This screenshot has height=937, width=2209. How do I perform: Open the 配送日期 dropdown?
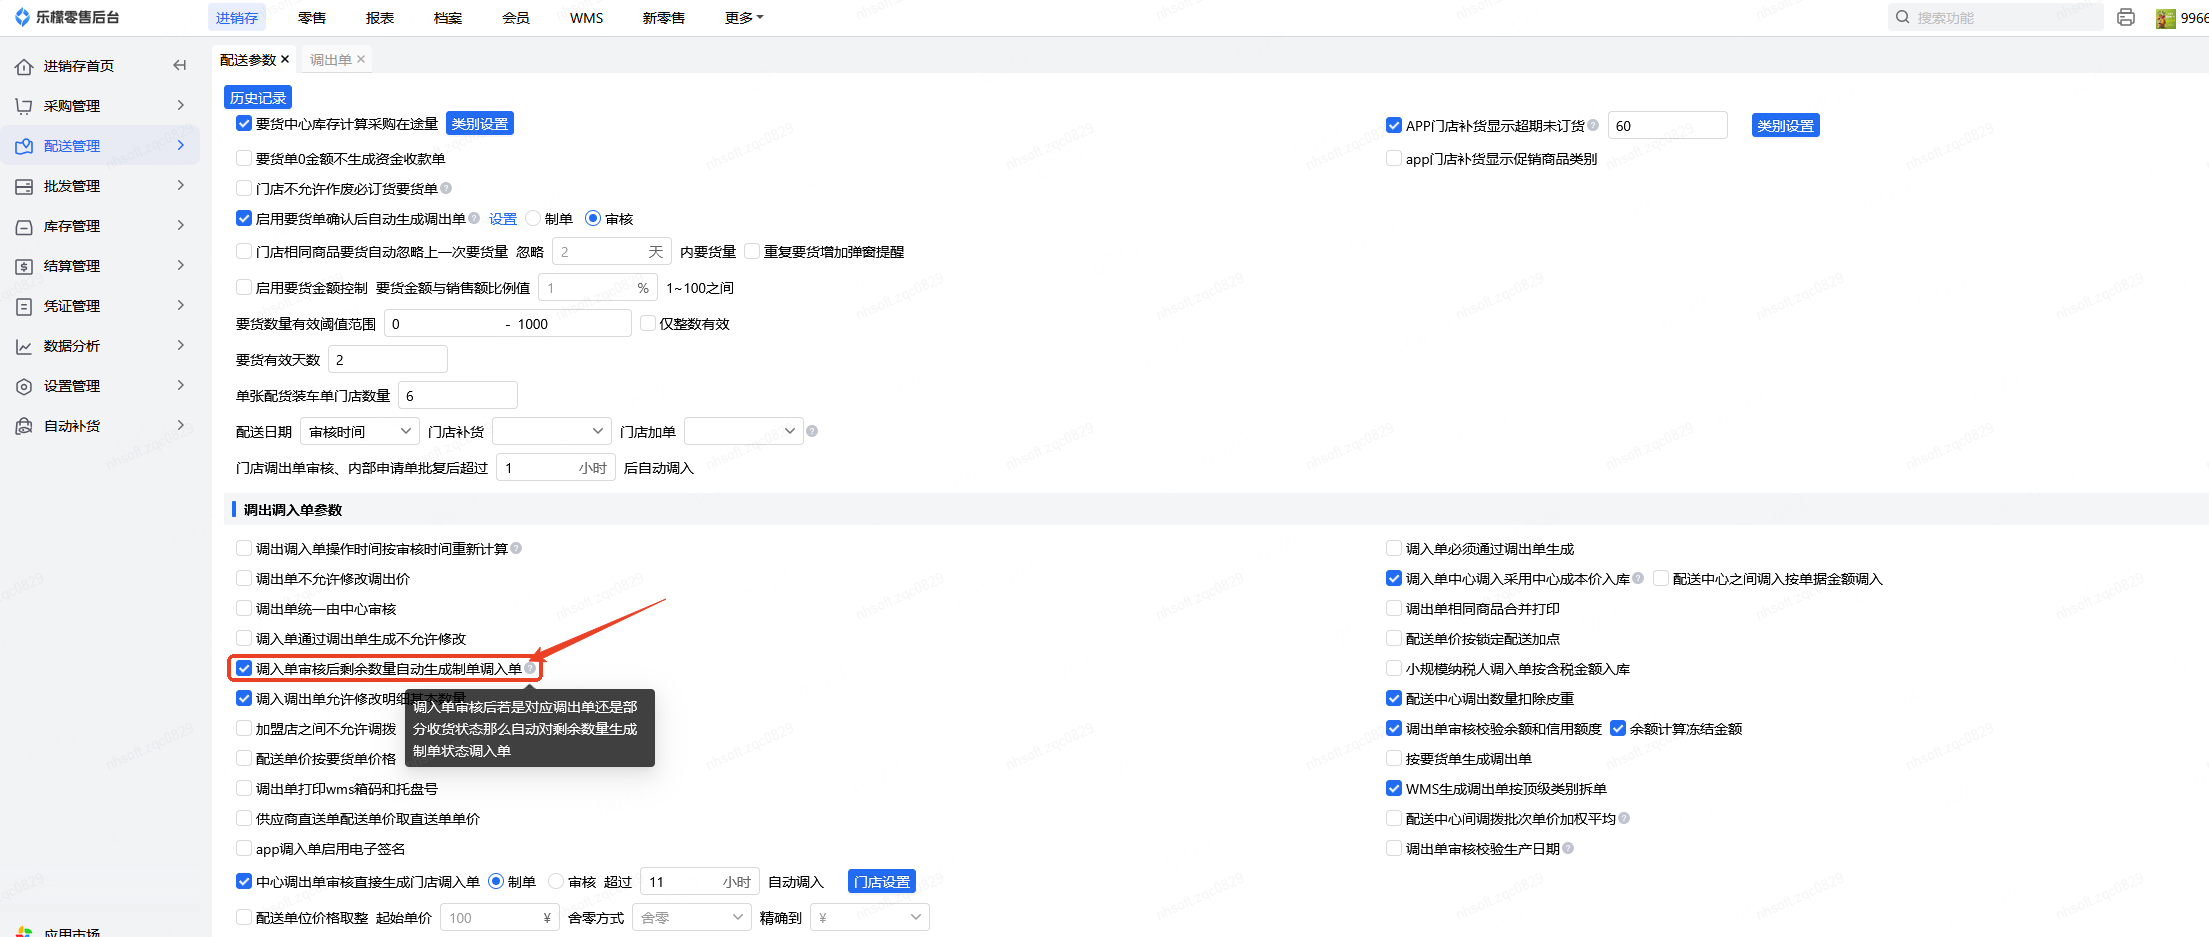360,431
